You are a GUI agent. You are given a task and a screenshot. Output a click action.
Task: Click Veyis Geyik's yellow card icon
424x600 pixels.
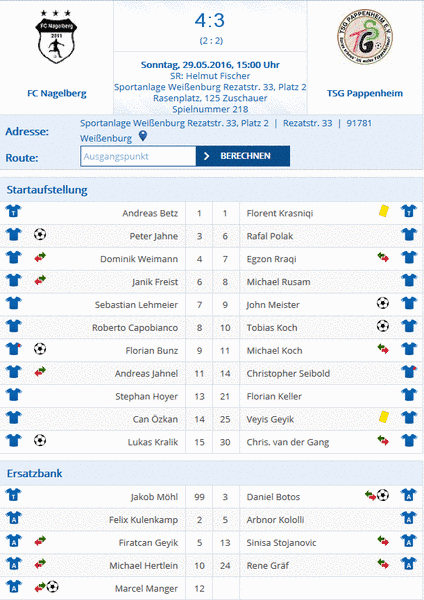(383, 417)
